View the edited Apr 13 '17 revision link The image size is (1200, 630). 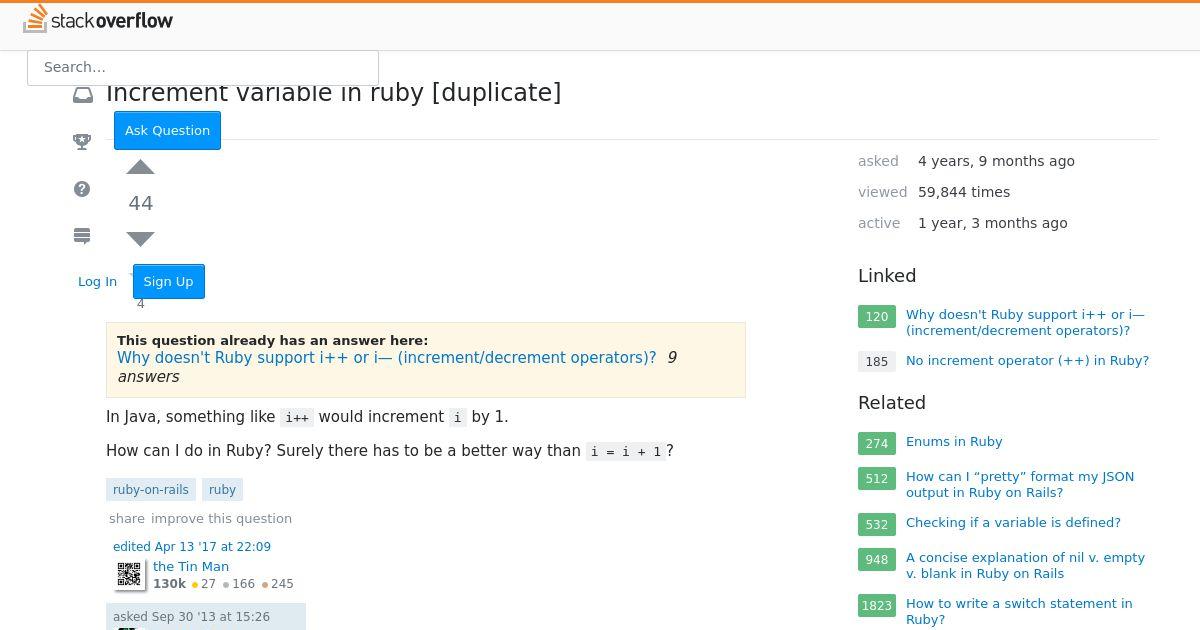192,547
